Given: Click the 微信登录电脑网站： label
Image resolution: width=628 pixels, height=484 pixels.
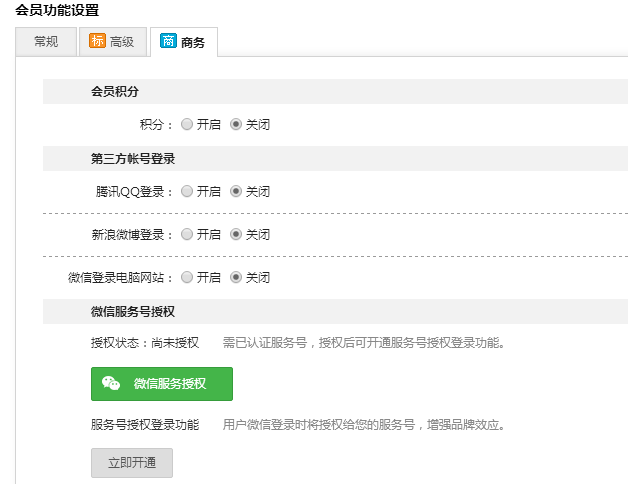Looking at the screenshot, I should [121, 277].
